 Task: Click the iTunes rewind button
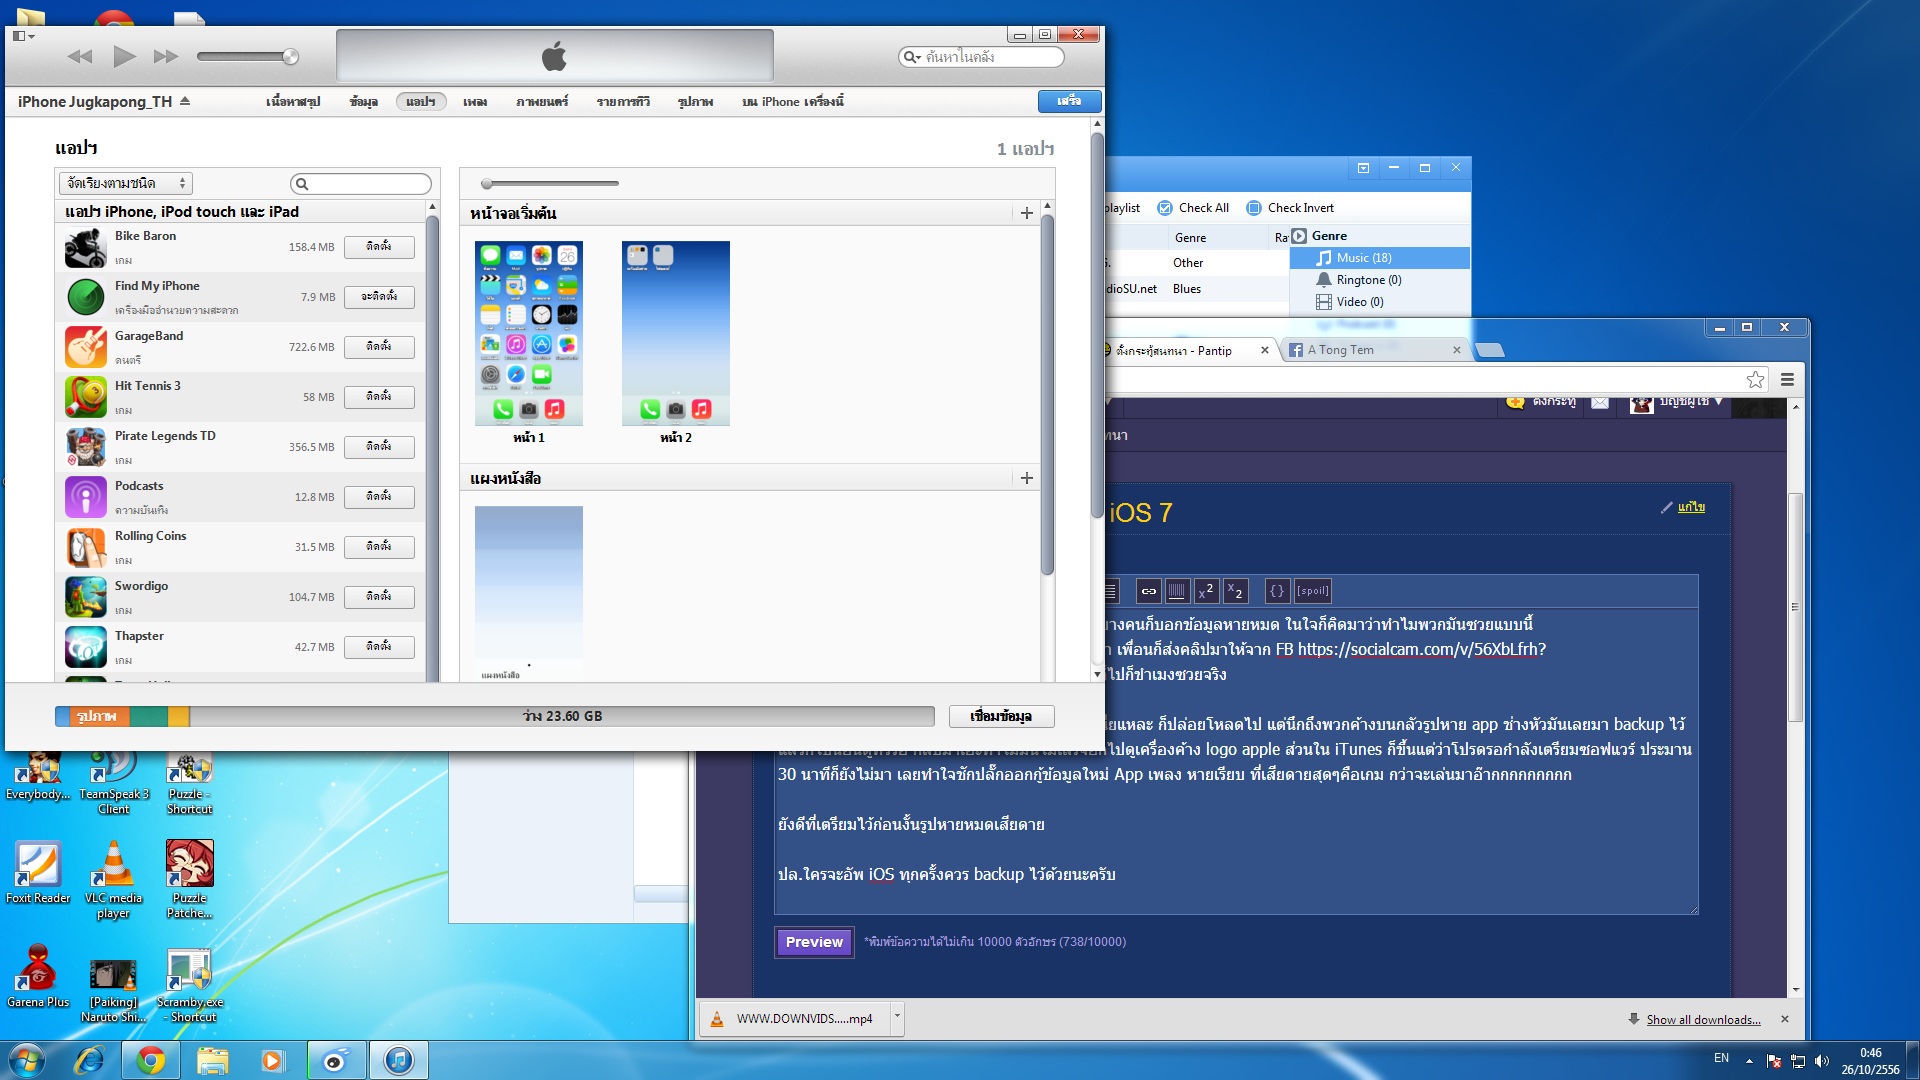point(80,56)
